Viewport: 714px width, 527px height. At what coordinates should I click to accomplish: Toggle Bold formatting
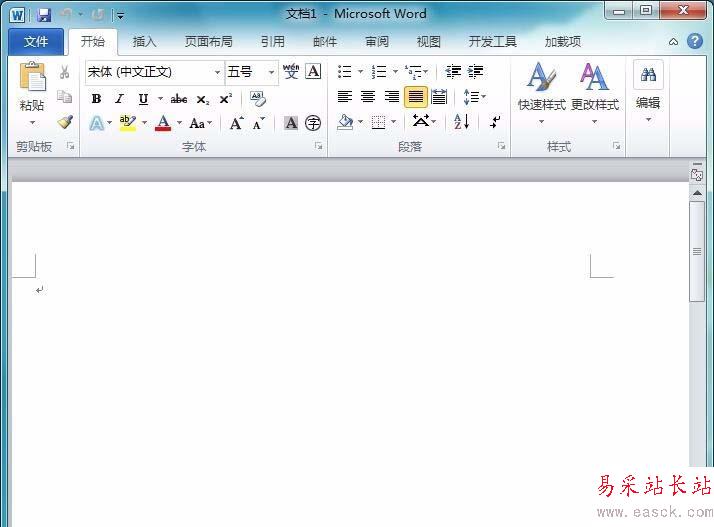point(97,98)
